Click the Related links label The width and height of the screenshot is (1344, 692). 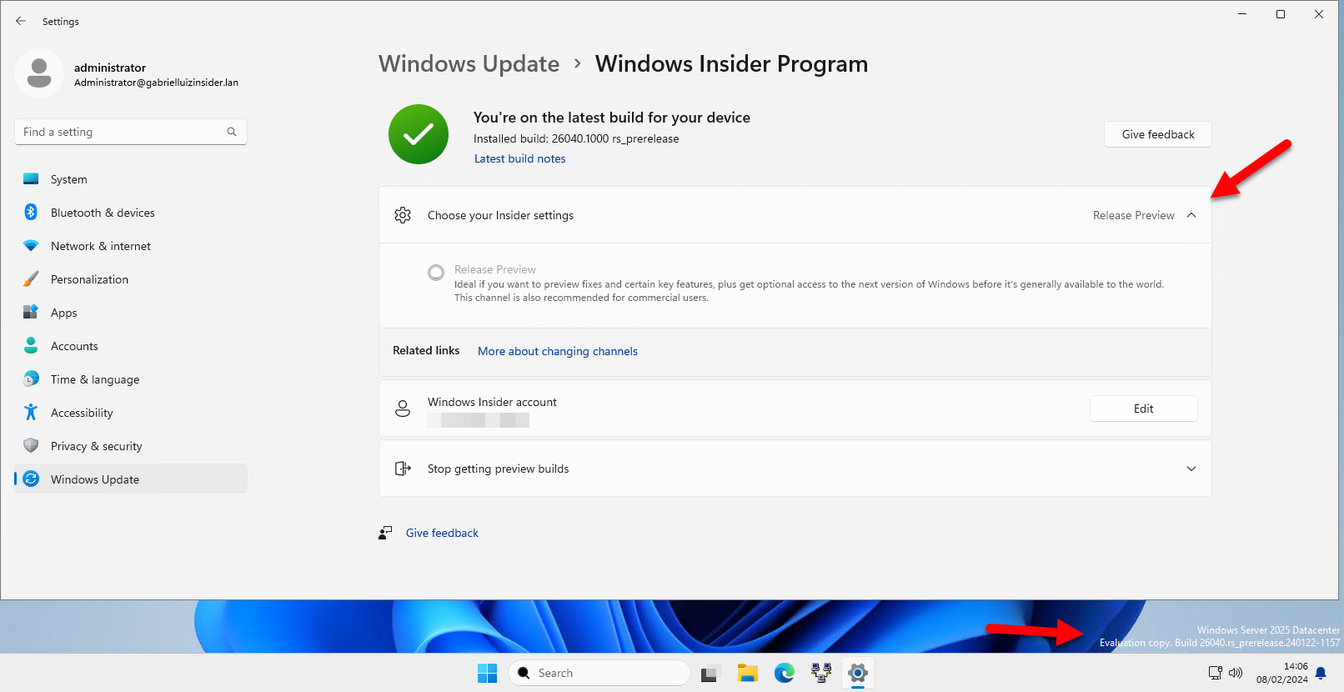pyautogui.click(x=426, y=351)
